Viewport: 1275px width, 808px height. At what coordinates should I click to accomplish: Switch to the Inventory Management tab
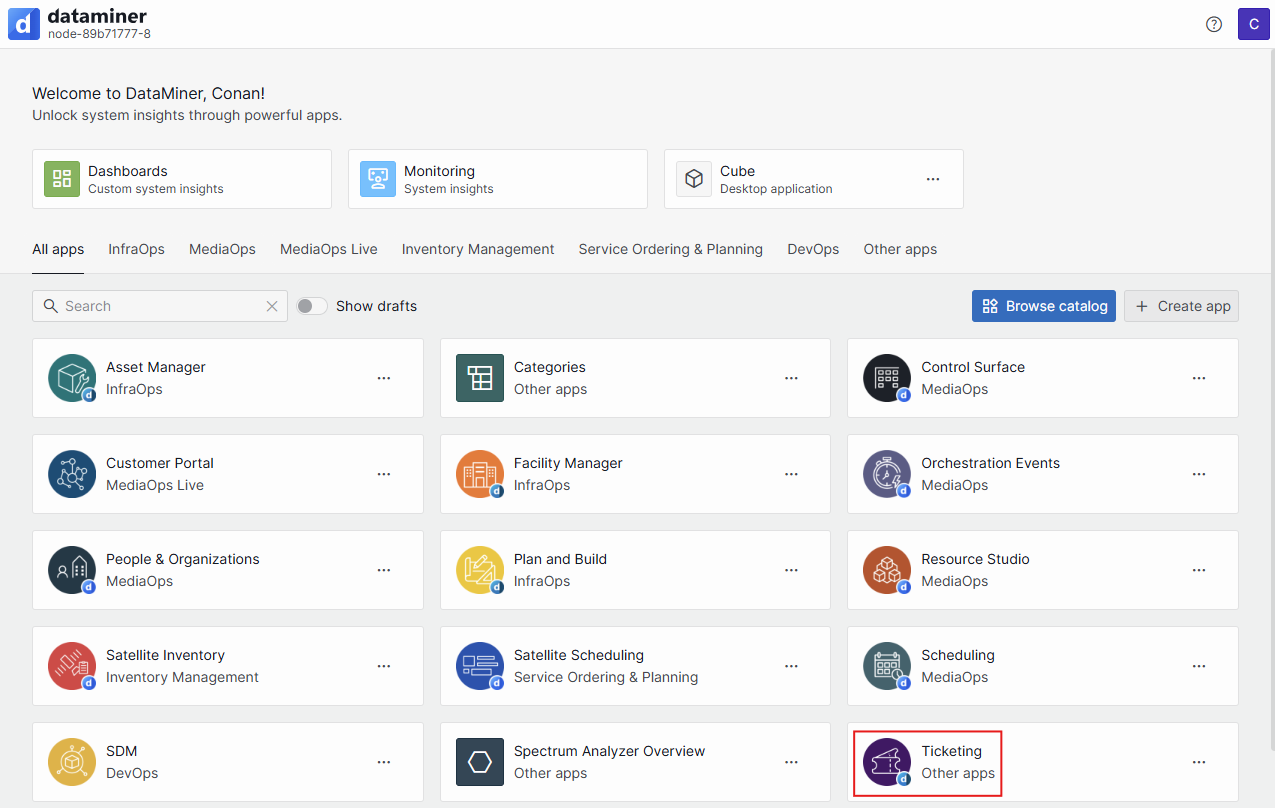[478, 249]
